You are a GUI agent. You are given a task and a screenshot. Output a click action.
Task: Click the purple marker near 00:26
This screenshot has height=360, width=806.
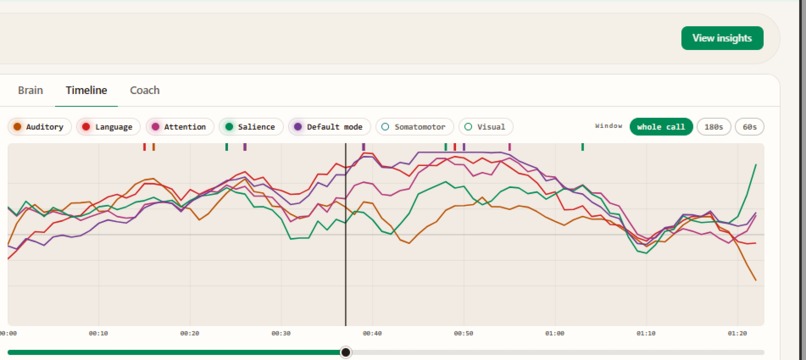coord(245,147)
